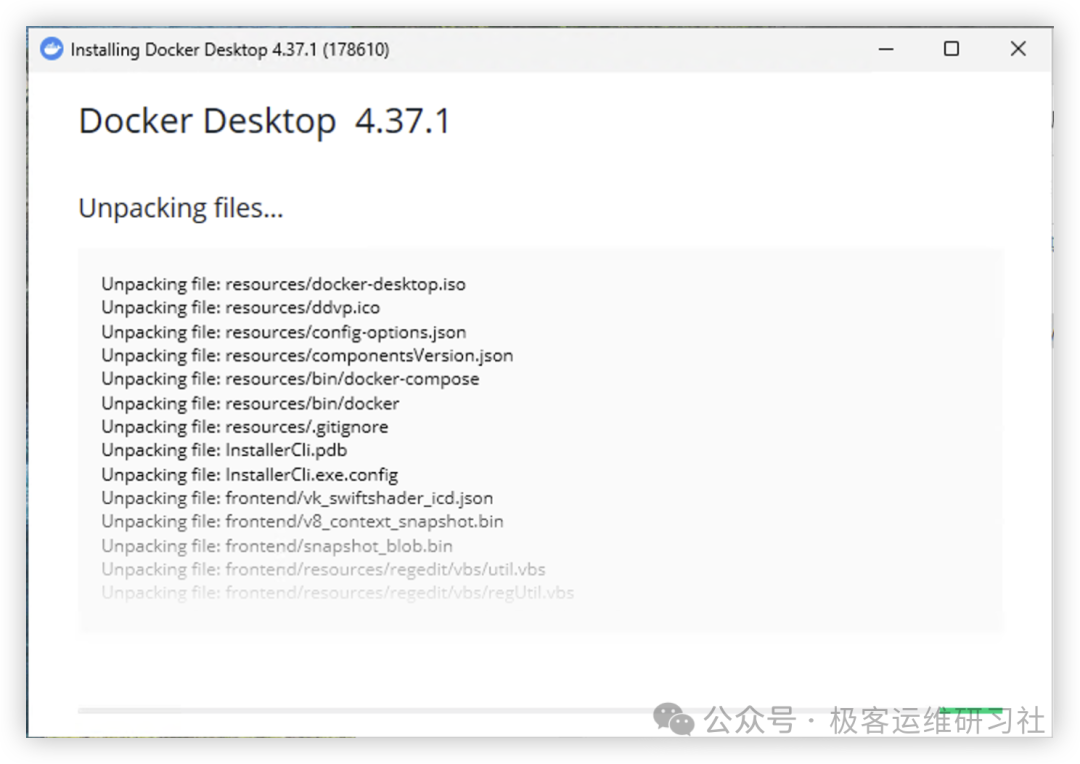
Task: Select the 'resources/bin/docker' log line
Action: click(x=250, y=403)
